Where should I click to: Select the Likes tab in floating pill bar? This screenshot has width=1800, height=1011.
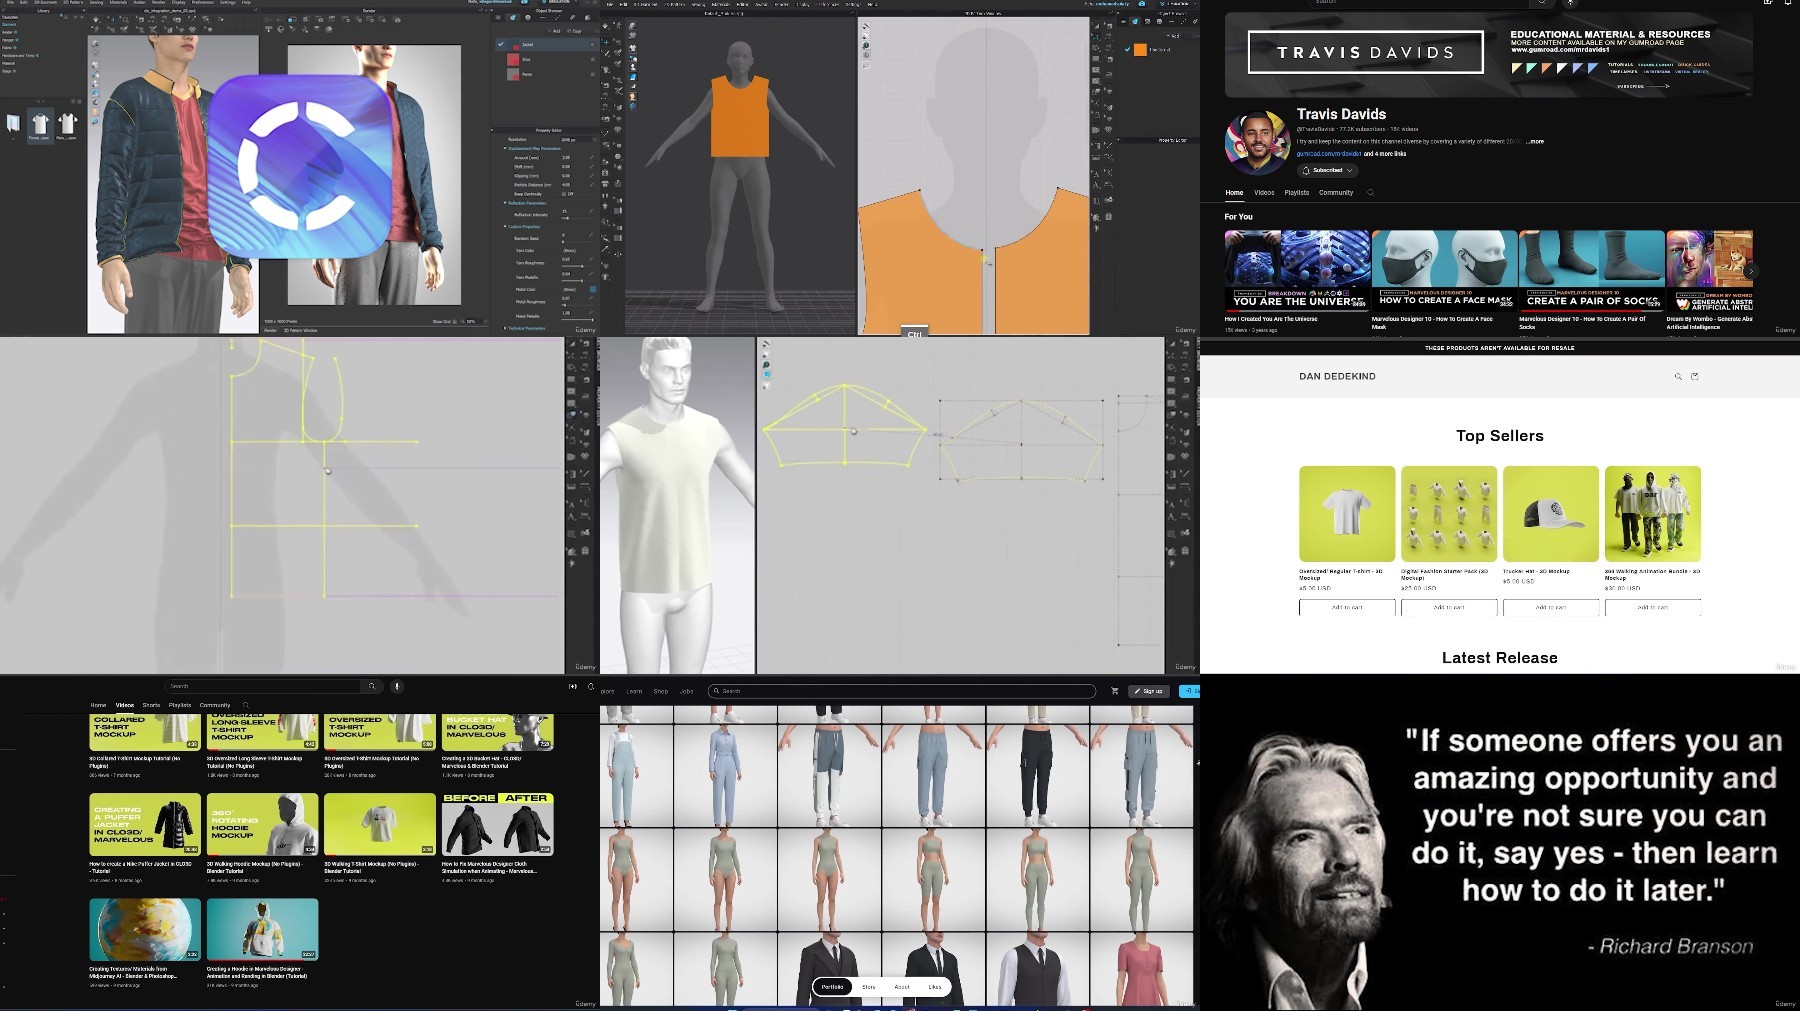935,987
